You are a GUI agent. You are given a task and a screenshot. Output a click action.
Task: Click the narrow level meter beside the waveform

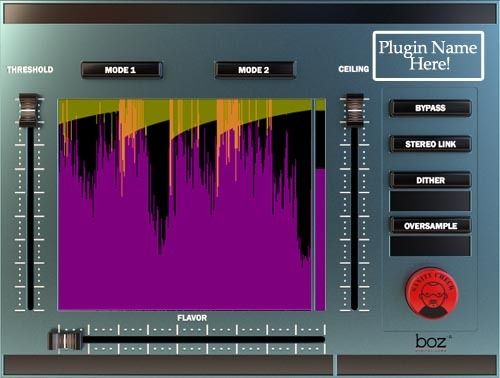click(320, 204)
